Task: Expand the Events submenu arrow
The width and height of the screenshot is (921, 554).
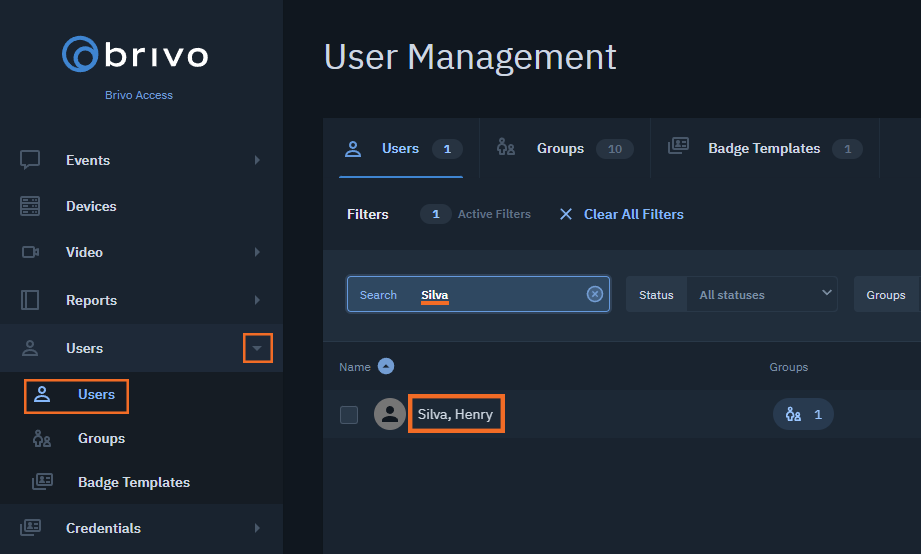Action: pyautogui.click(x=257, y=160)
